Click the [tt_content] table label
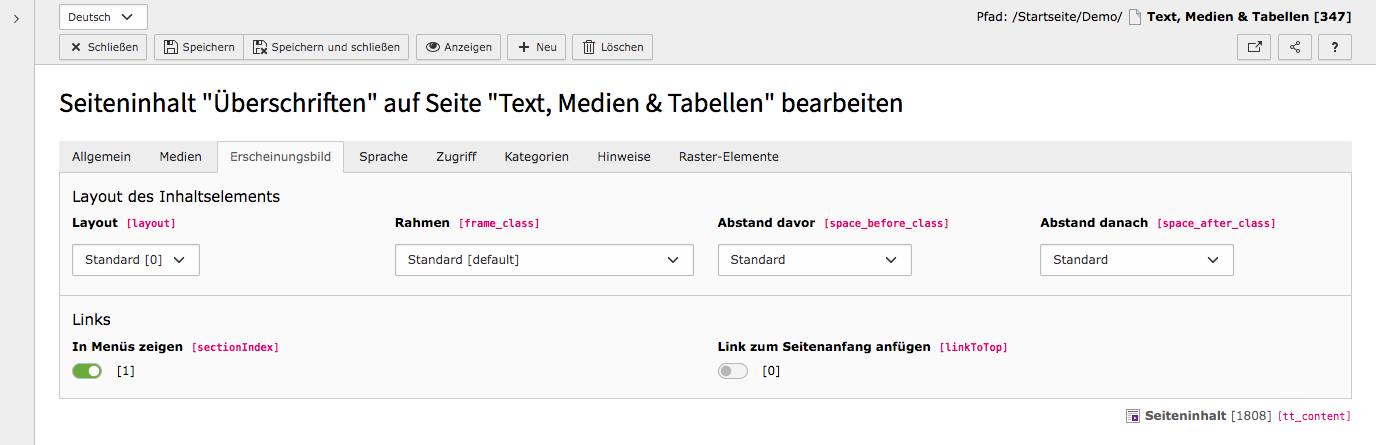 [x=1314, y=416]
